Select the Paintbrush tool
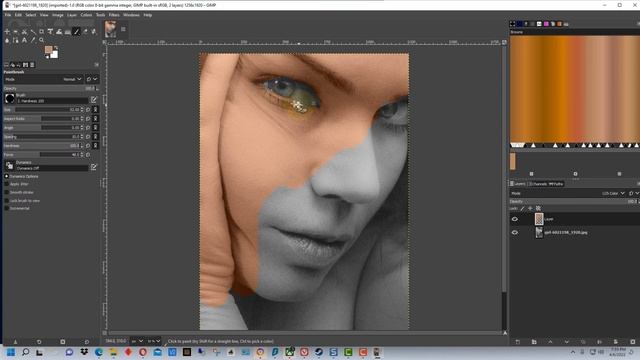 [76, 31]
